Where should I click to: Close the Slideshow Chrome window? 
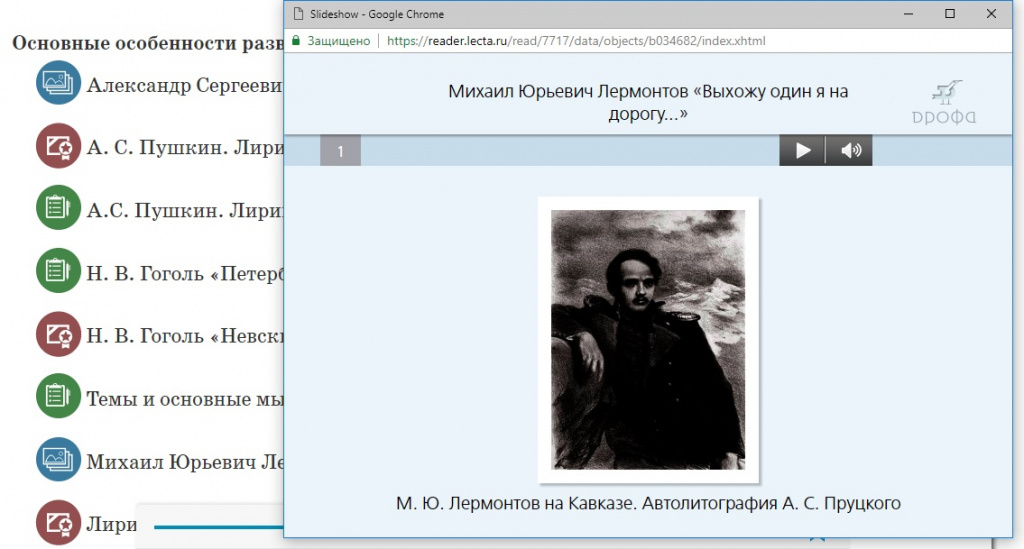[x=991, y=14]
